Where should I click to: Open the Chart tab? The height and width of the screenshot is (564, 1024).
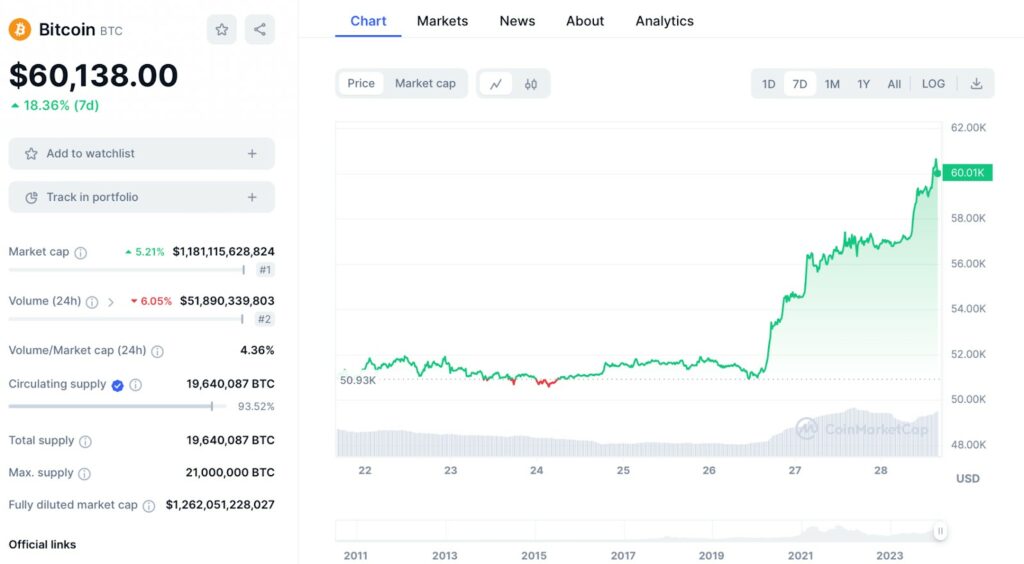[368, 21]
